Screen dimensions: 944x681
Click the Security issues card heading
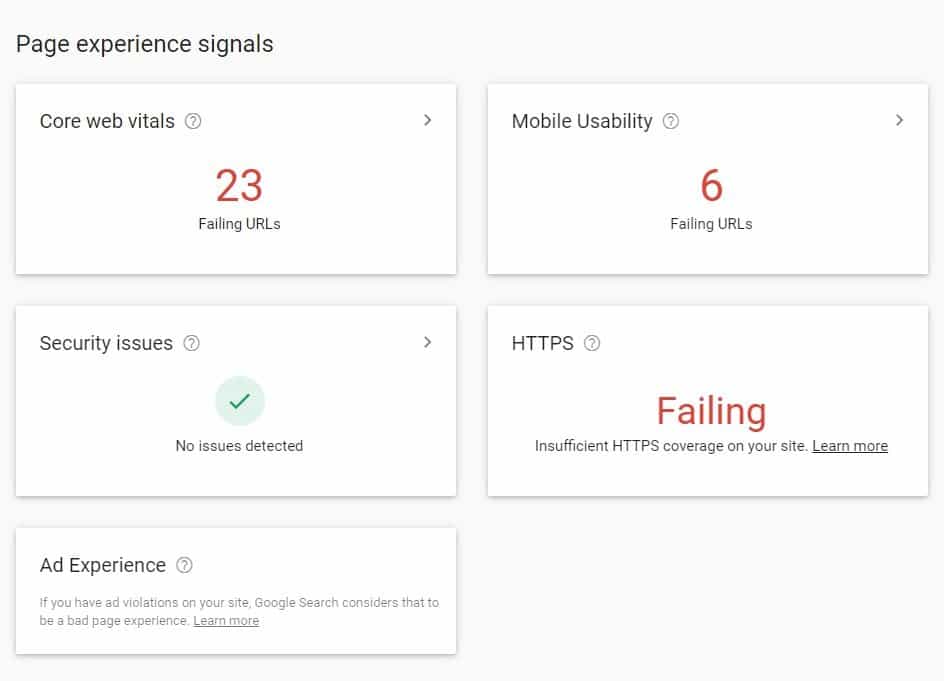[106, 343]
